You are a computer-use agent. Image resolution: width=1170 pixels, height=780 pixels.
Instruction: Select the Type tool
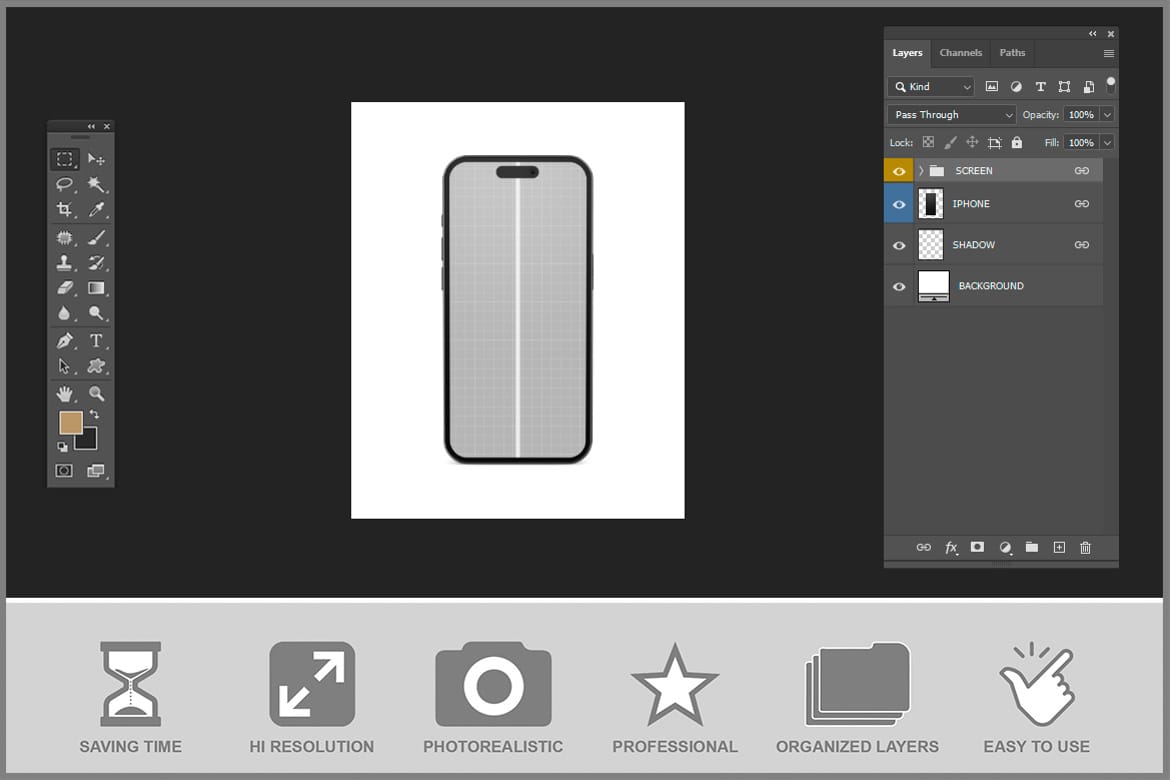coord(96,340)
